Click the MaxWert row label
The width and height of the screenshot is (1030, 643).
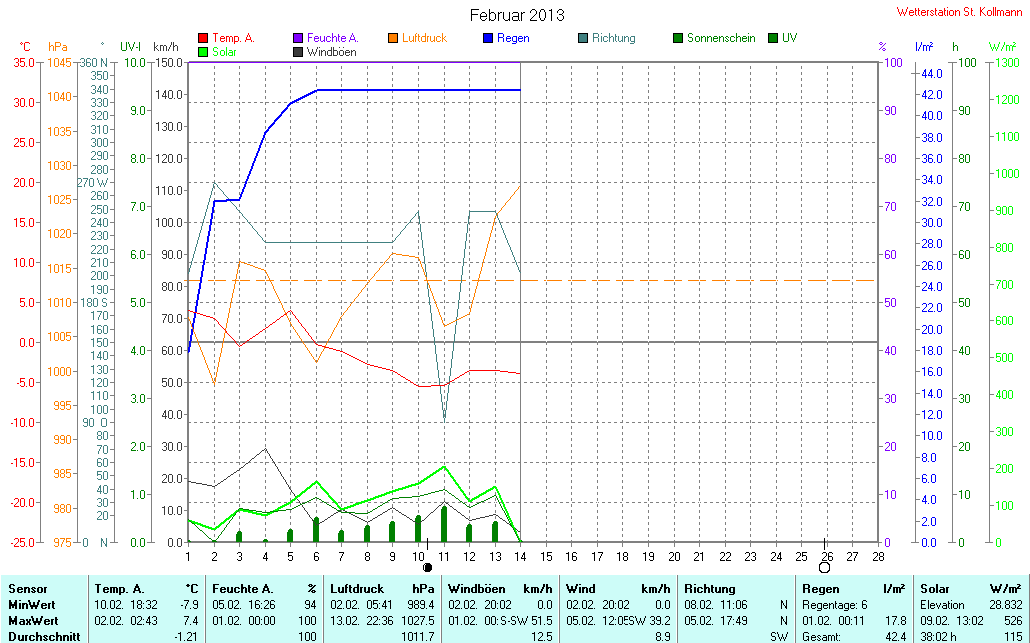32,621
